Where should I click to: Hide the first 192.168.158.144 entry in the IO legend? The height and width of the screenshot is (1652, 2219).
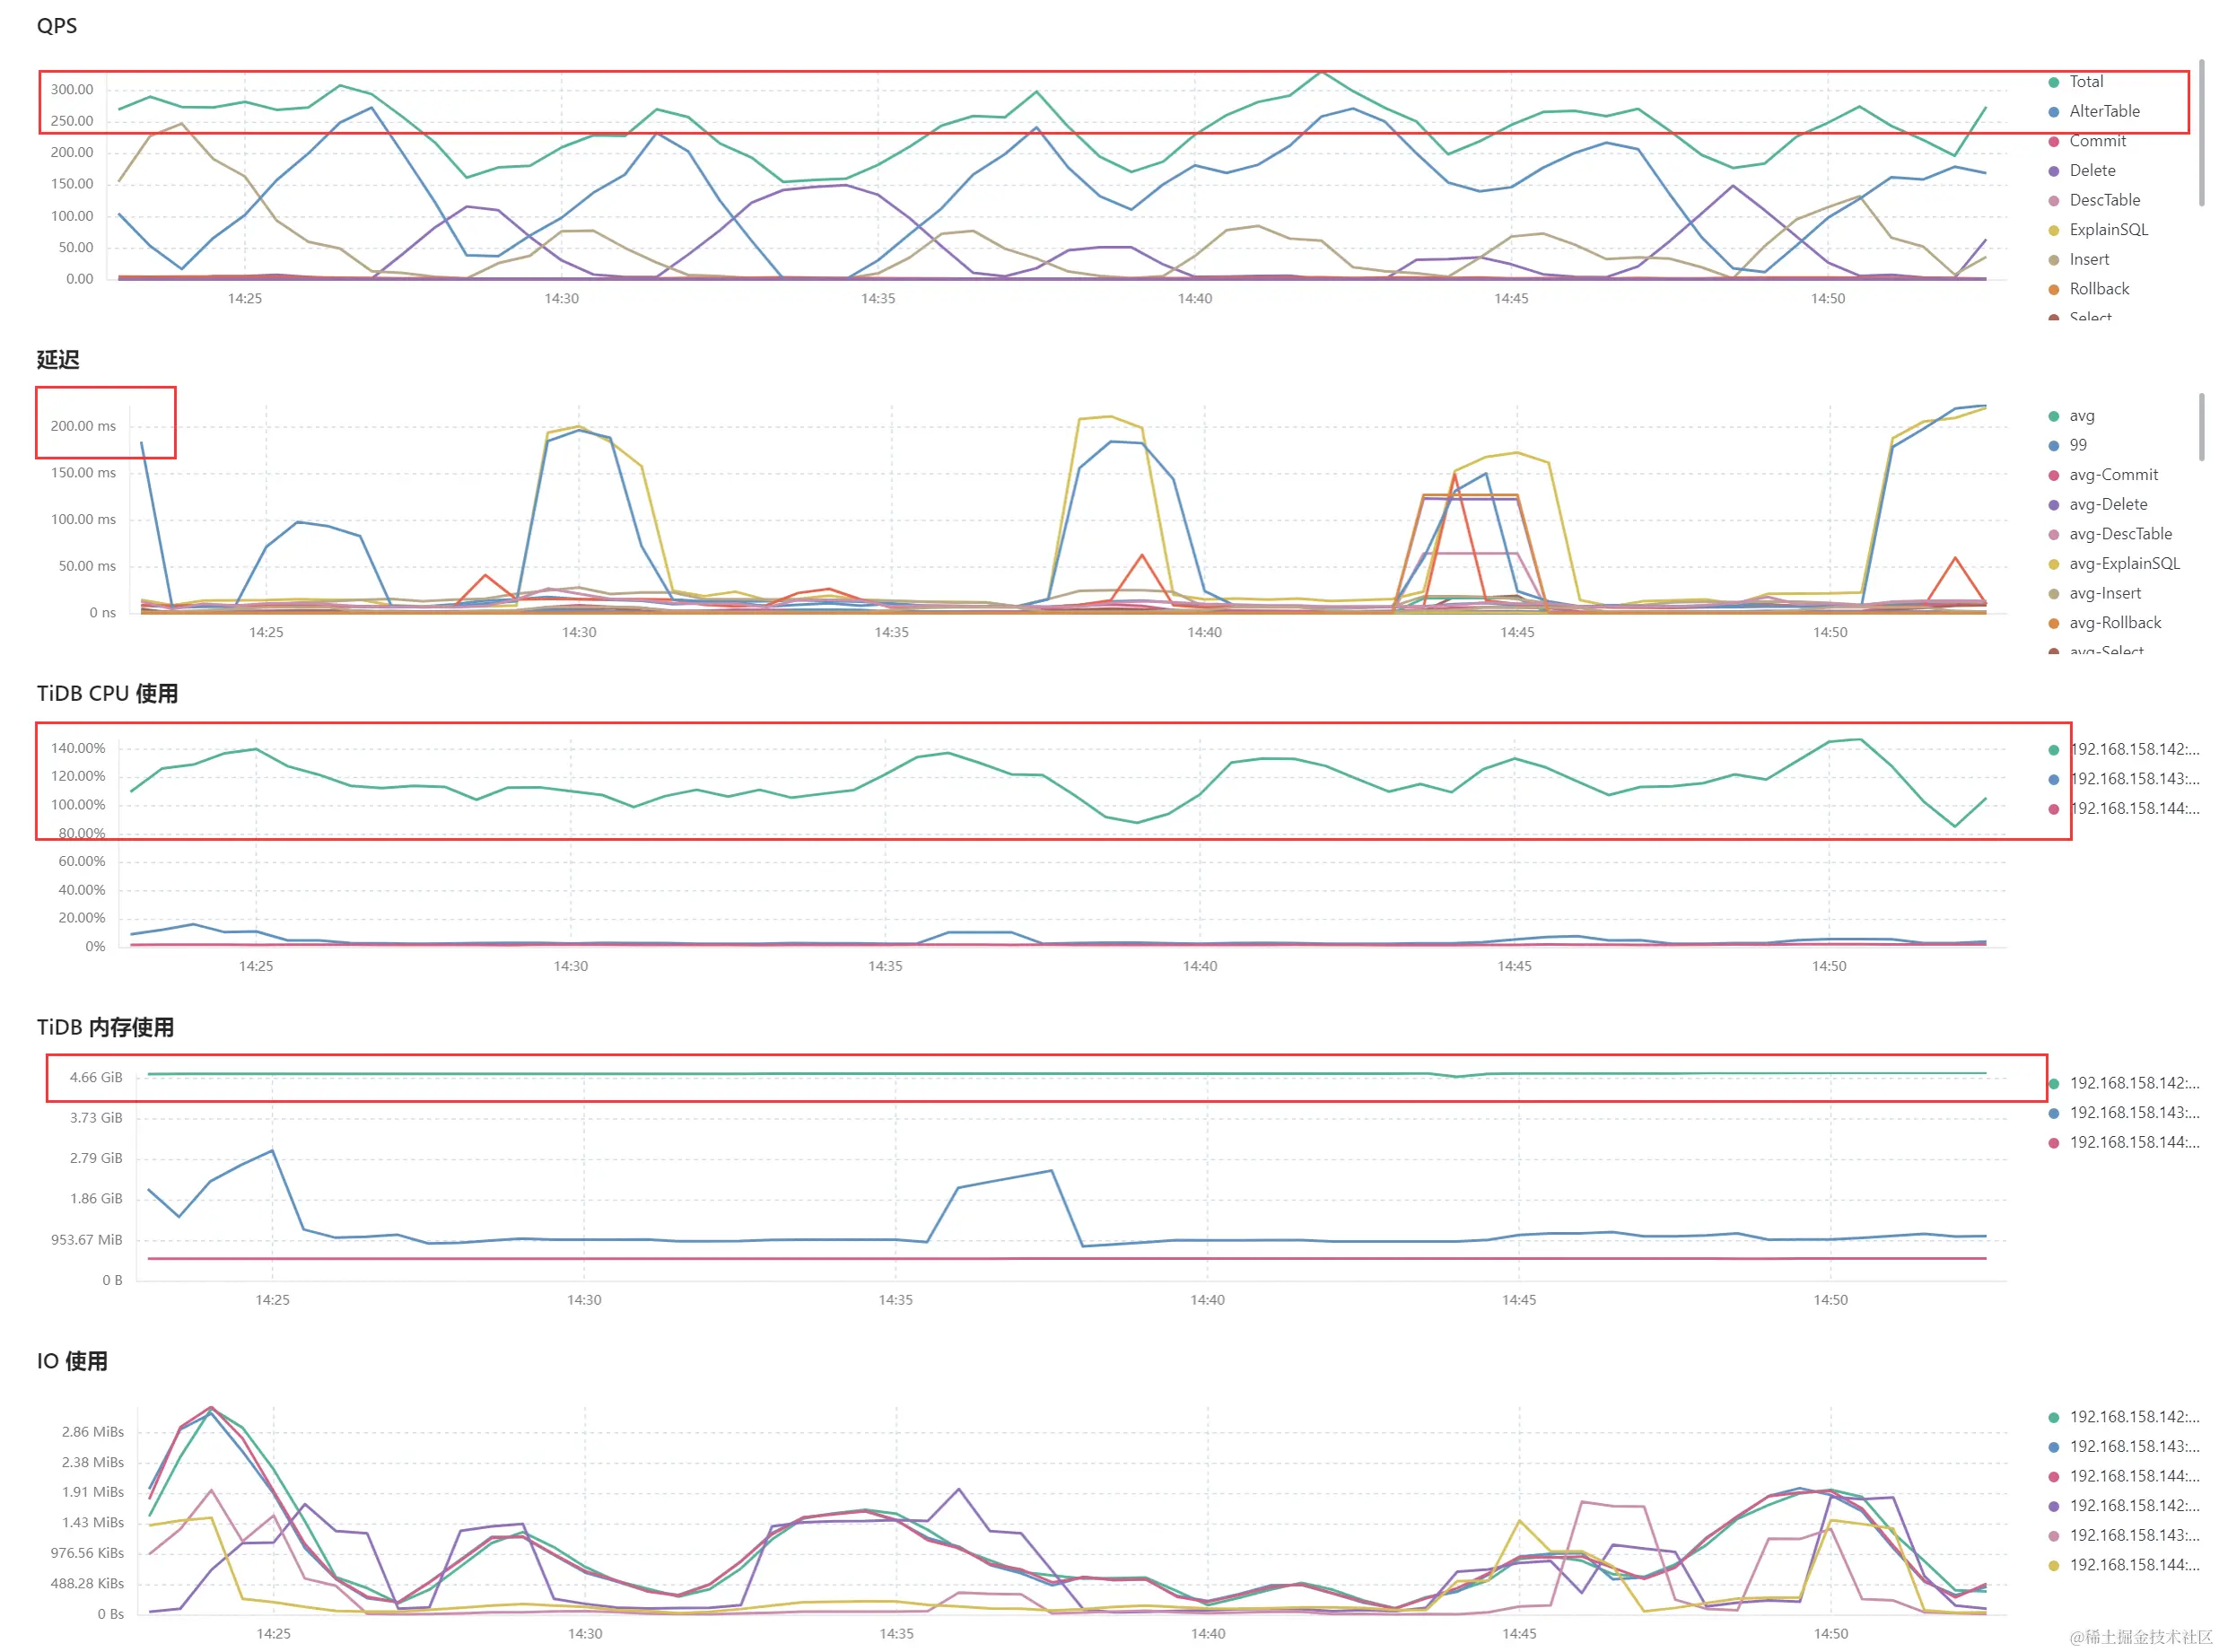pyautogui.click(x=2133, y=1477)
